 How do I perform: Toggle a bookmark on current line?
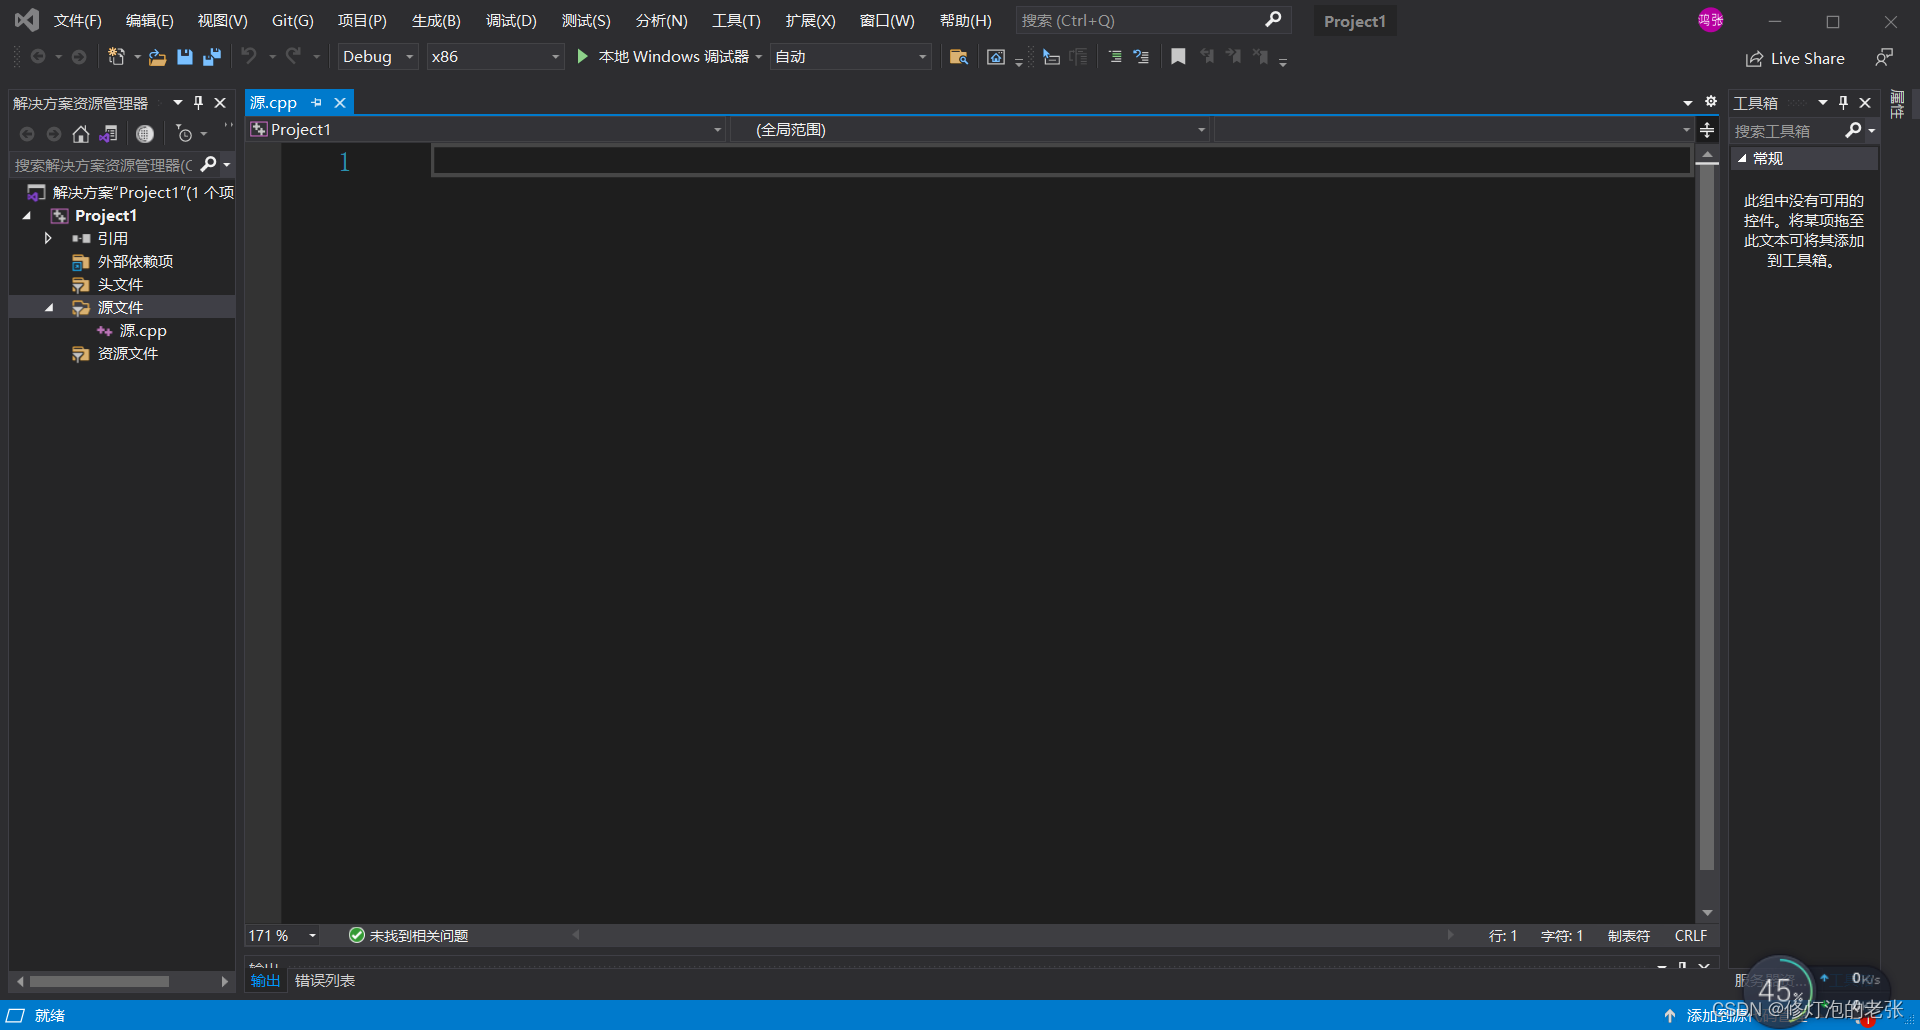[1179, 57]
